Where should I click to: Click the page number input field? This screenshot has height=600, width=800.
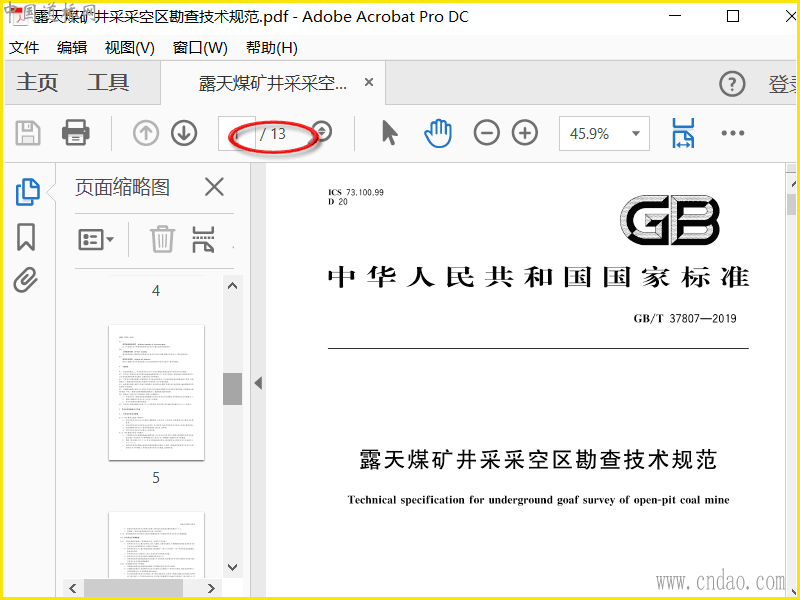(236, 134)
